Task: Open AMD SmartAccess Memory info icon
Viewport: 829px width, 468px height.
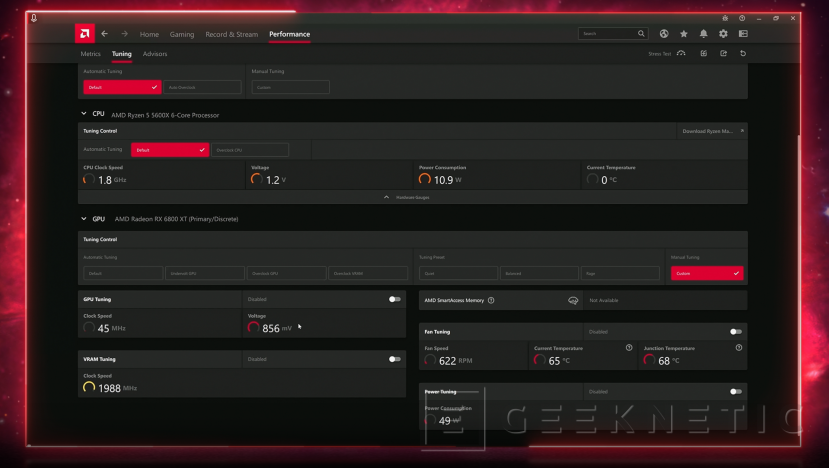Action: click(491, 300)
